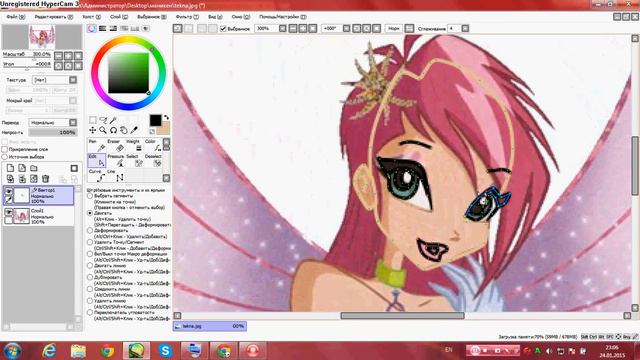Click the navigator thumbnail preview
Image resolution: width=640 pixels, height=360 pixels.
click(42, 37)
